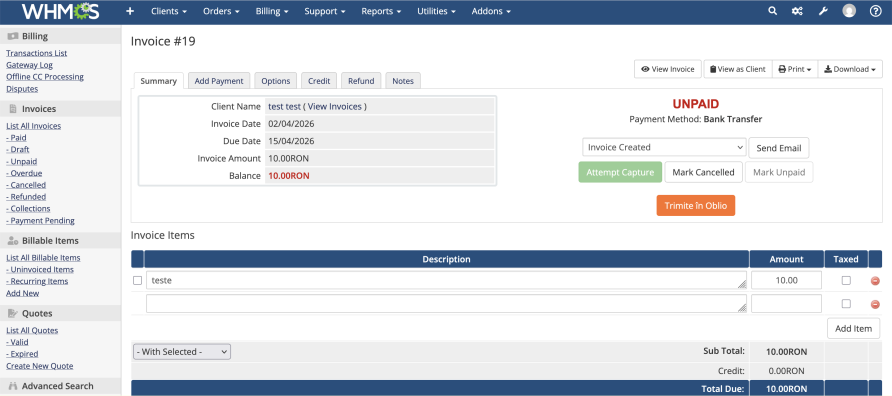Open the Disputes link
Image resolution: width=892 pixels, height=396 pixels.
point(22,89)
